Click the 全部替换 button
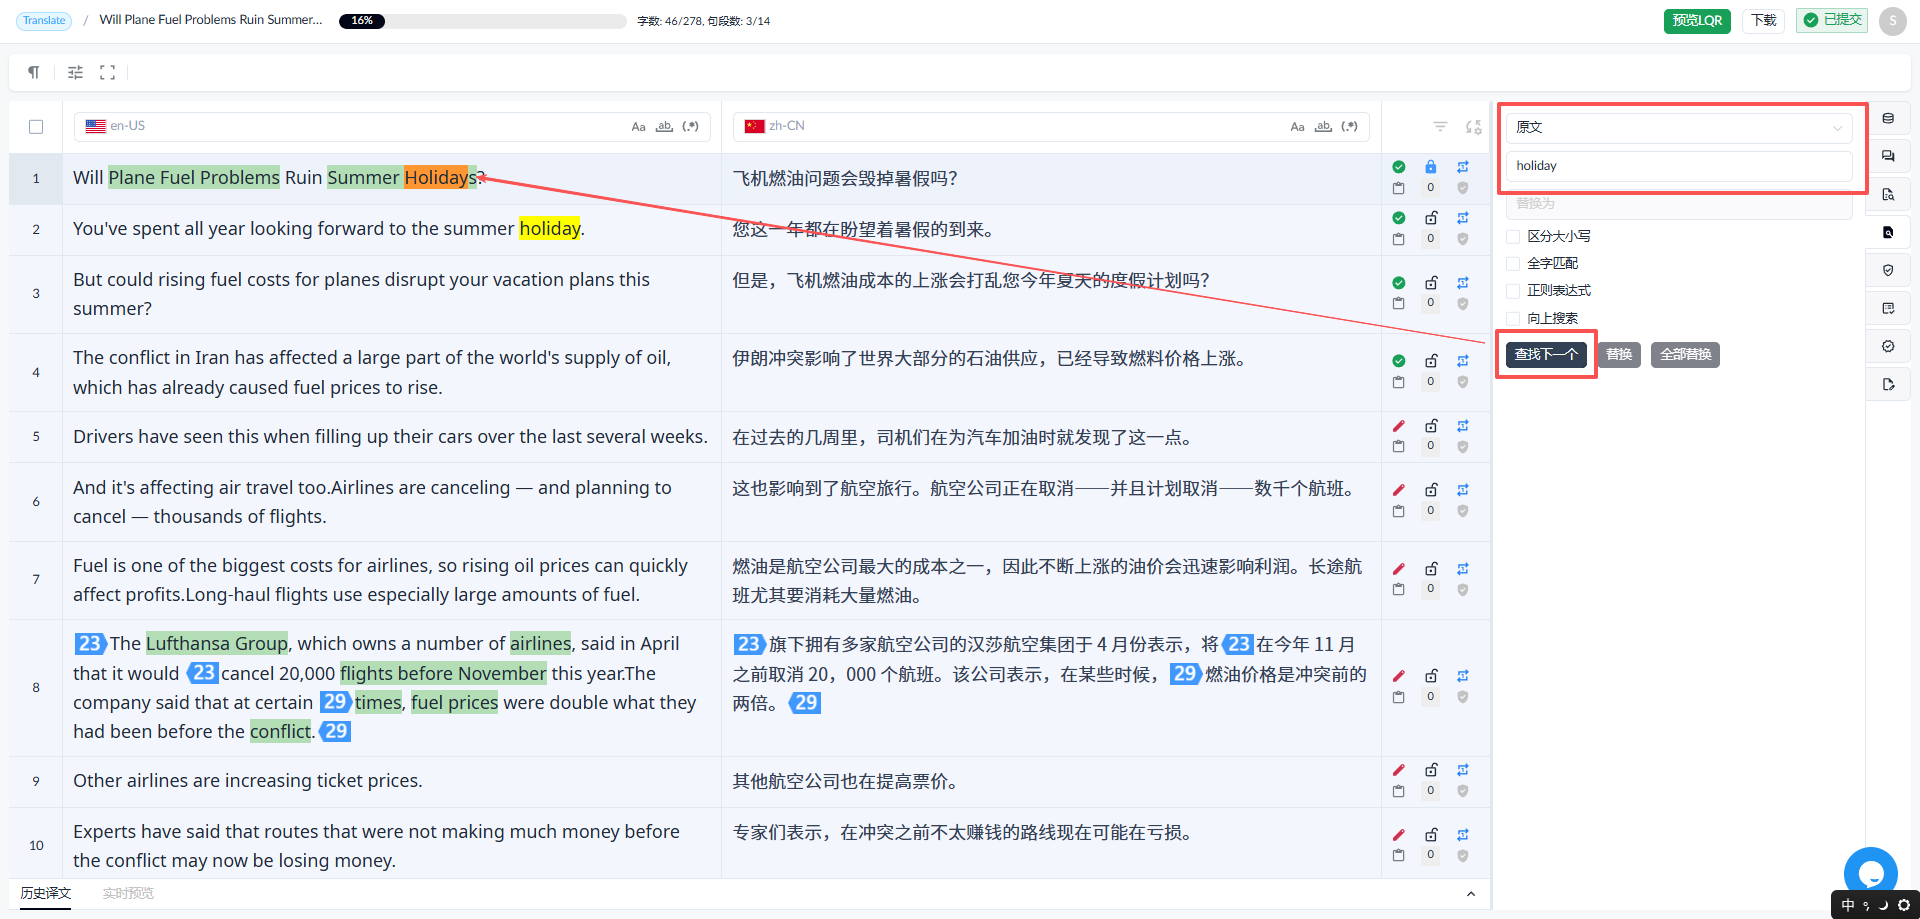This screenshot has width=1920, height=919. tap(1685, 355)
